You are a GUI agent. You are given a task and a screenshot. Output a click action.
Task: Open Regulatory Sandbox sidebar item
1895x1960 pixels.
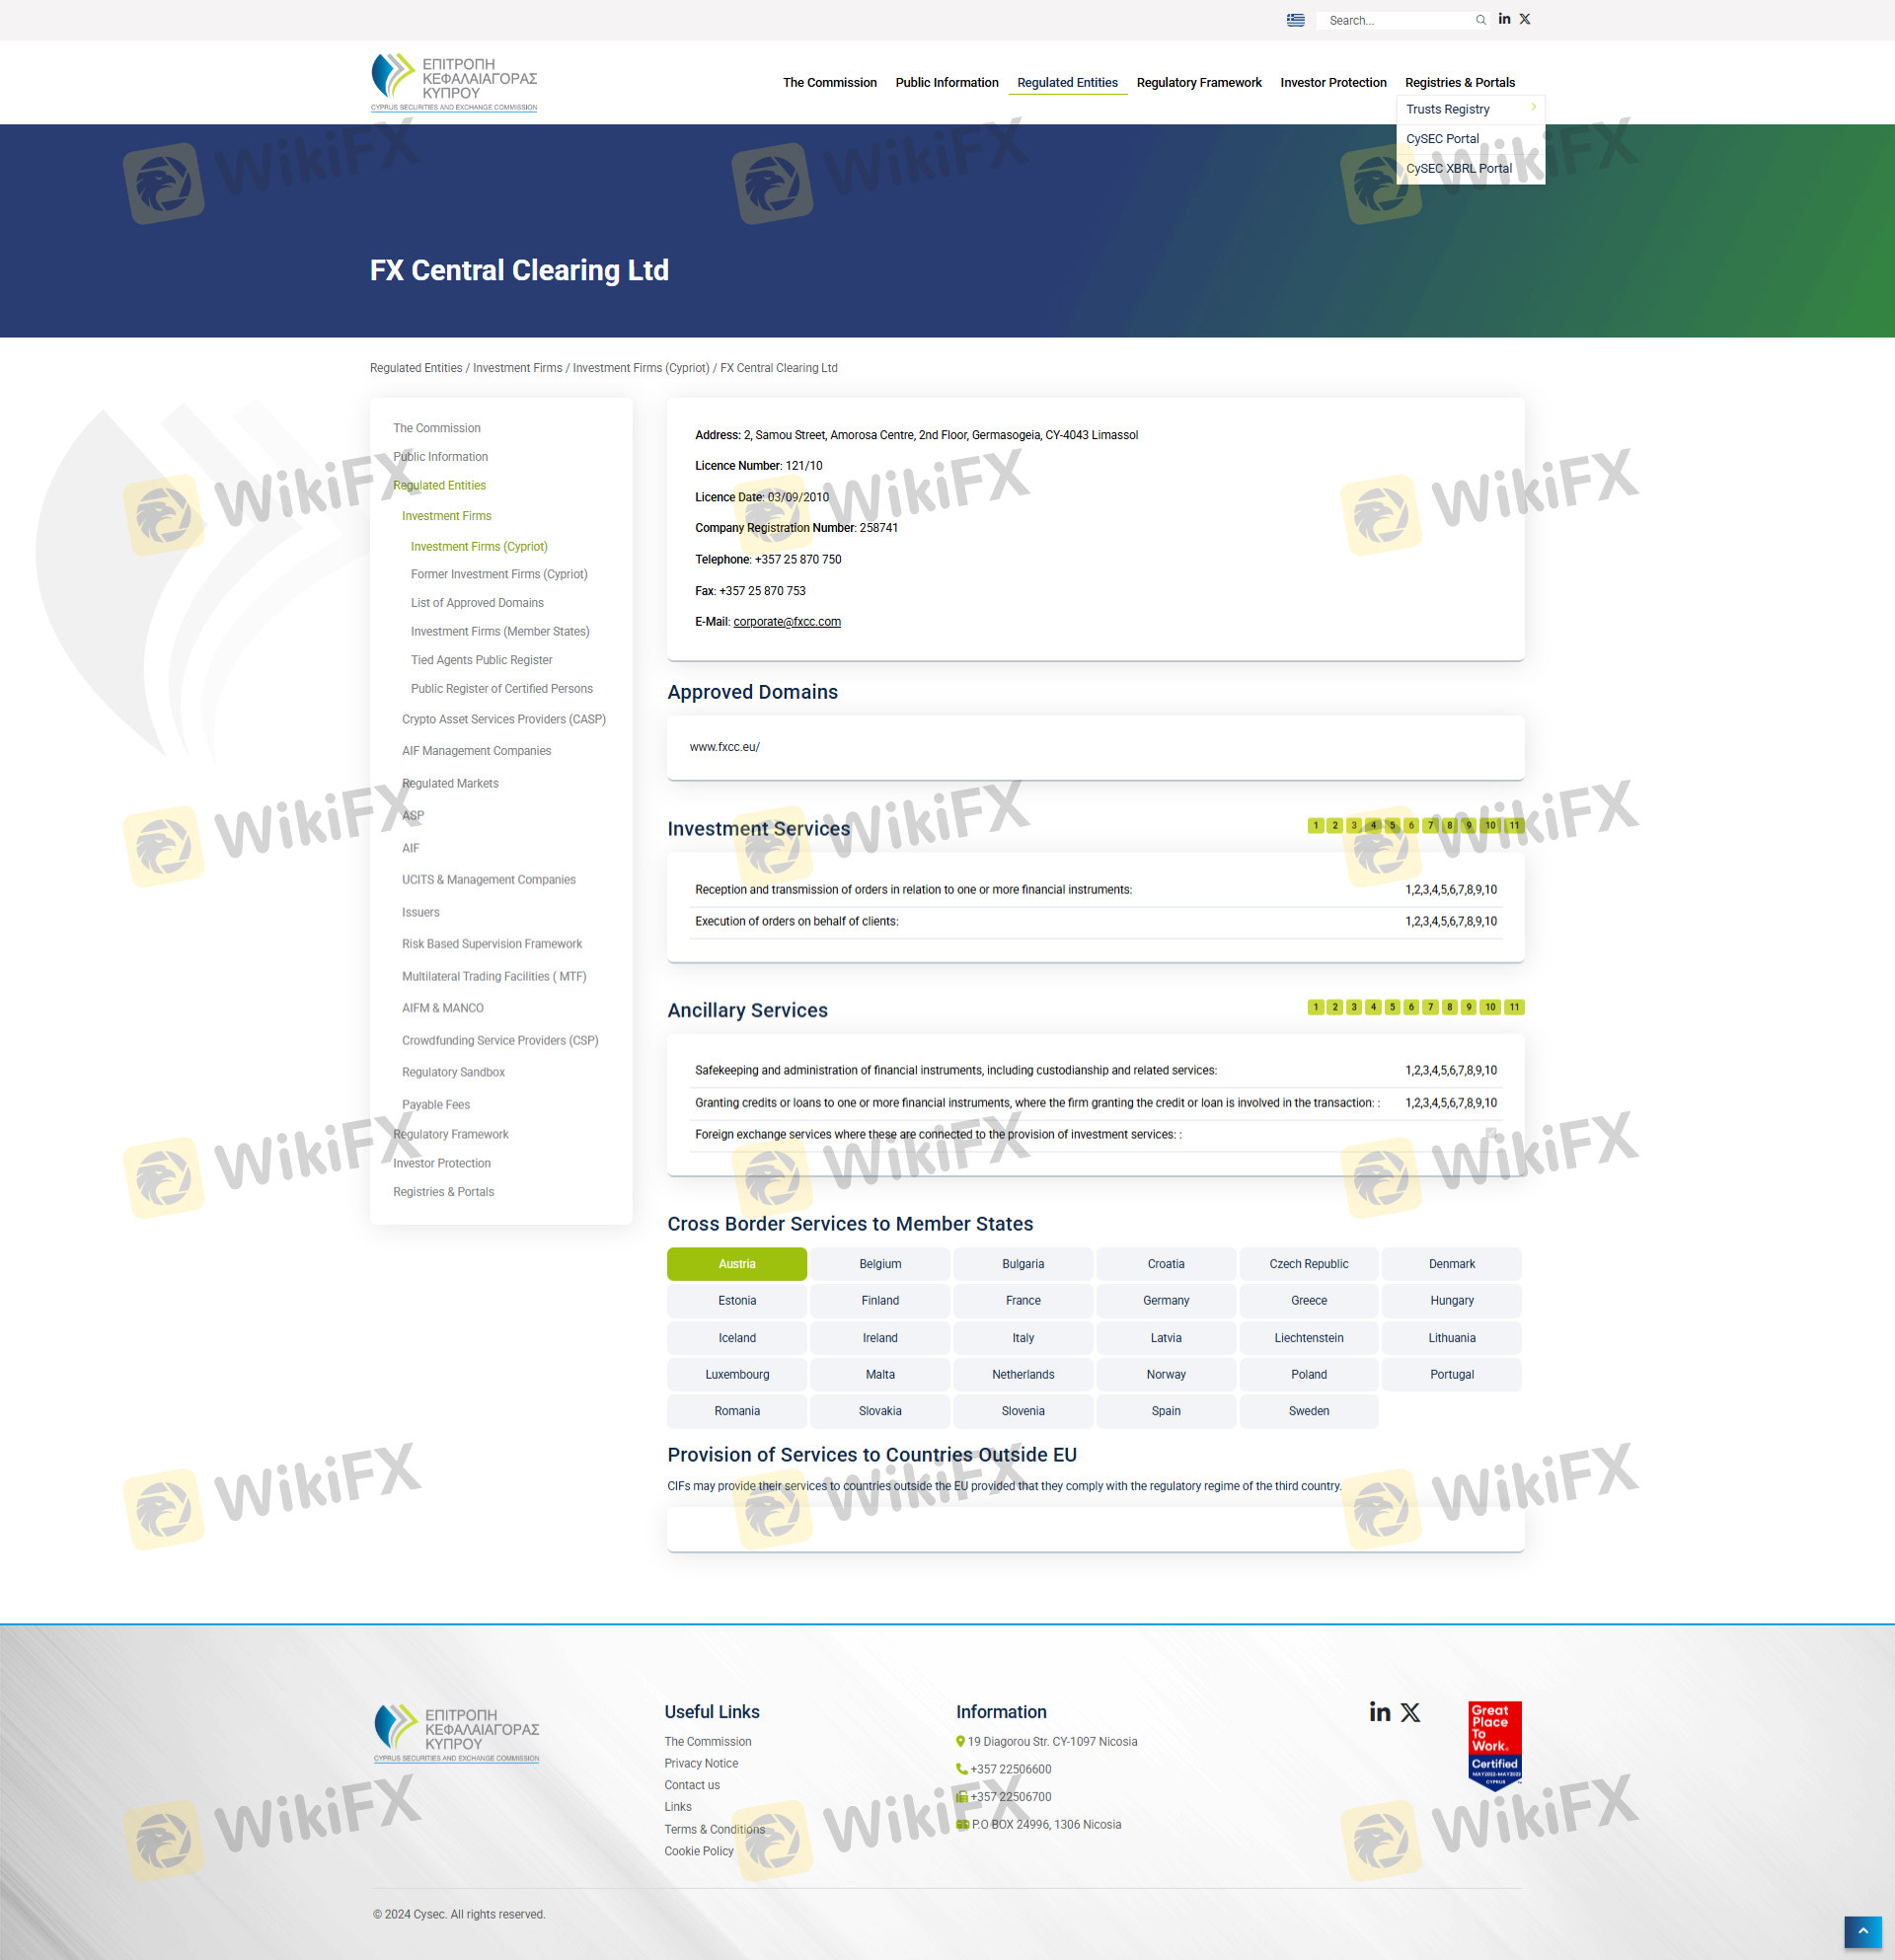pos(453,1072)
